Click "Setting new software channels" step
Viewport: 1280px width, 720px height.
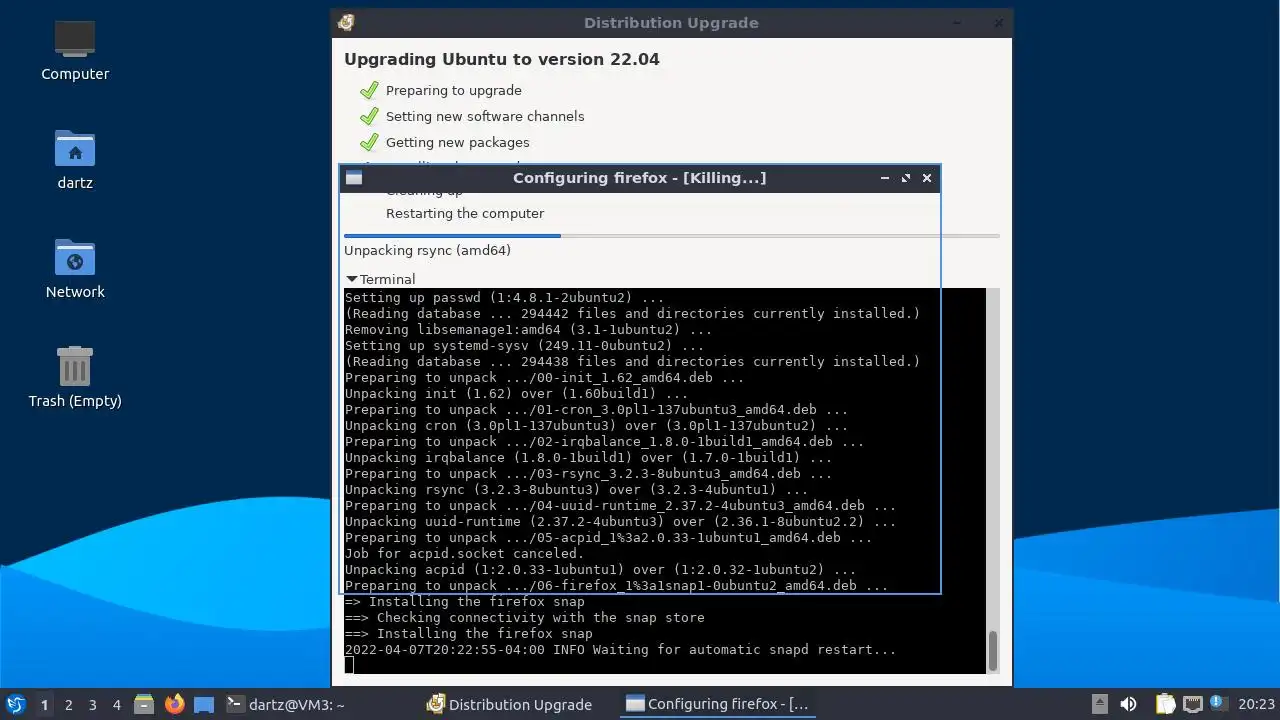(x=485, y=116)
